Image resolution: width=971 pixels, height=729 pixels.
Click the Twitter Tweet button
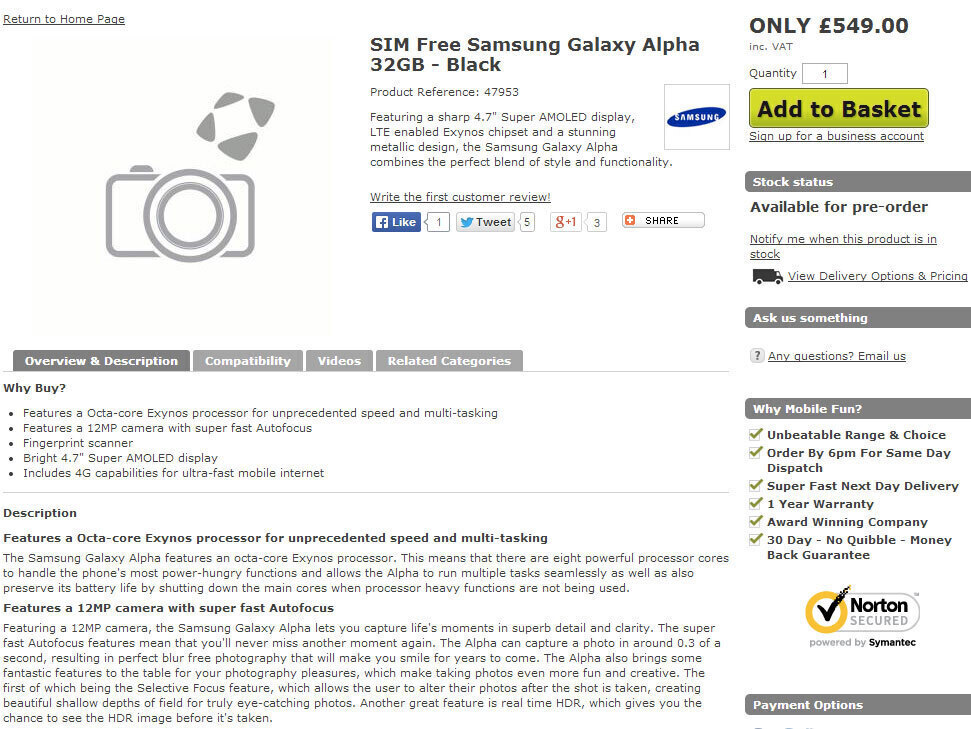point(485,222)
